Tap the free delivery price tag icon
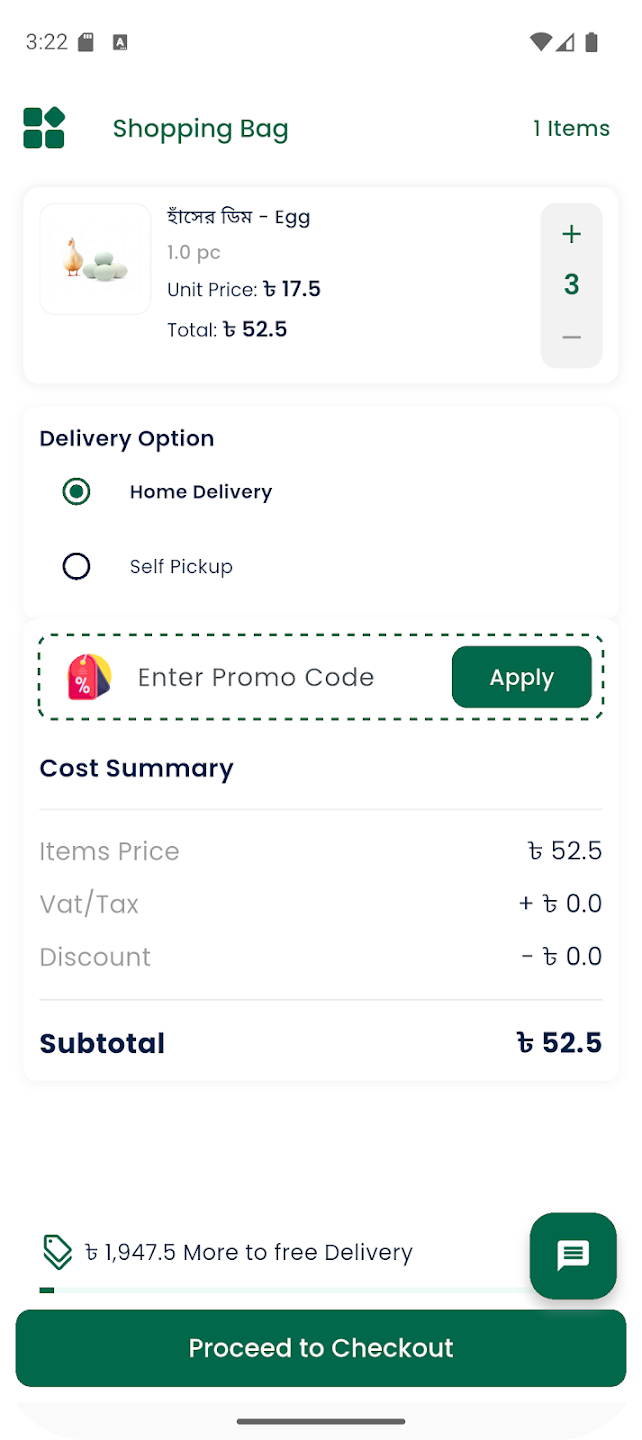Screen dimensions: 642x1440 point(58,1252)
